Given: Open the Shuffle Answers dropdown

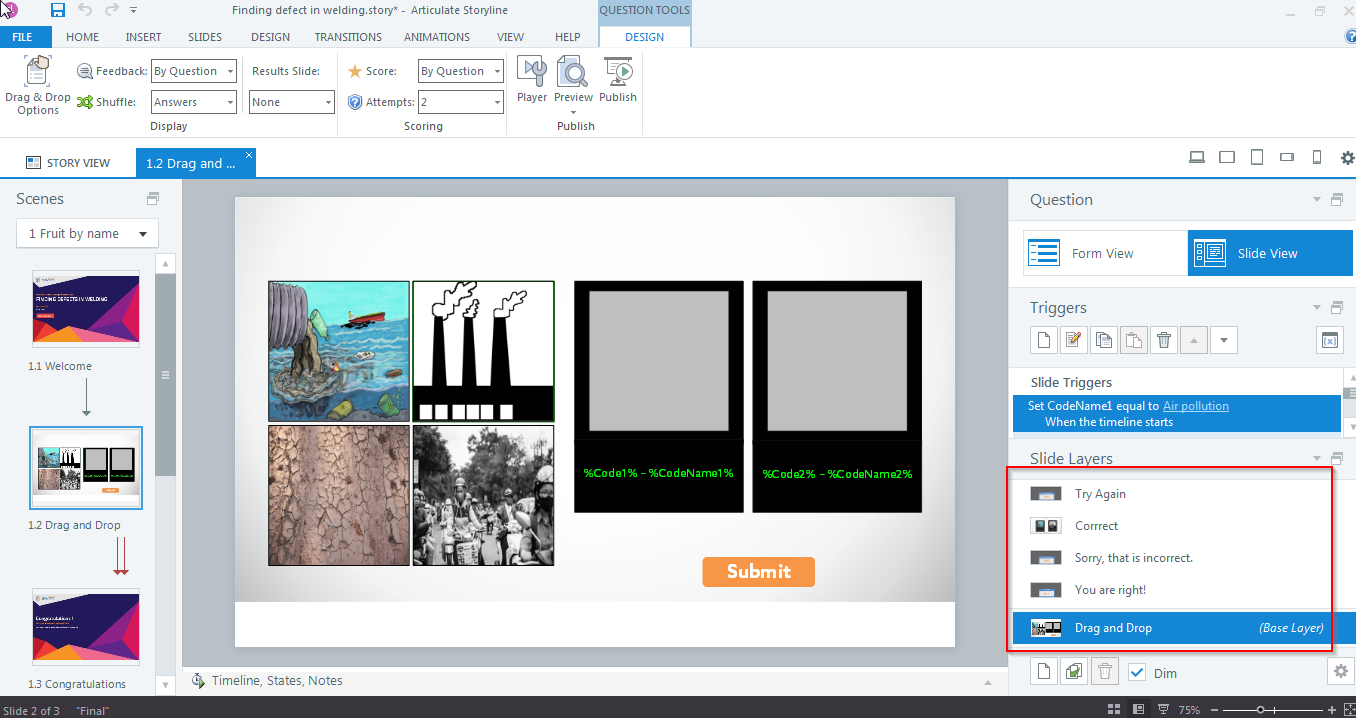Looking at the screenshot, I should tap(194, 102).
